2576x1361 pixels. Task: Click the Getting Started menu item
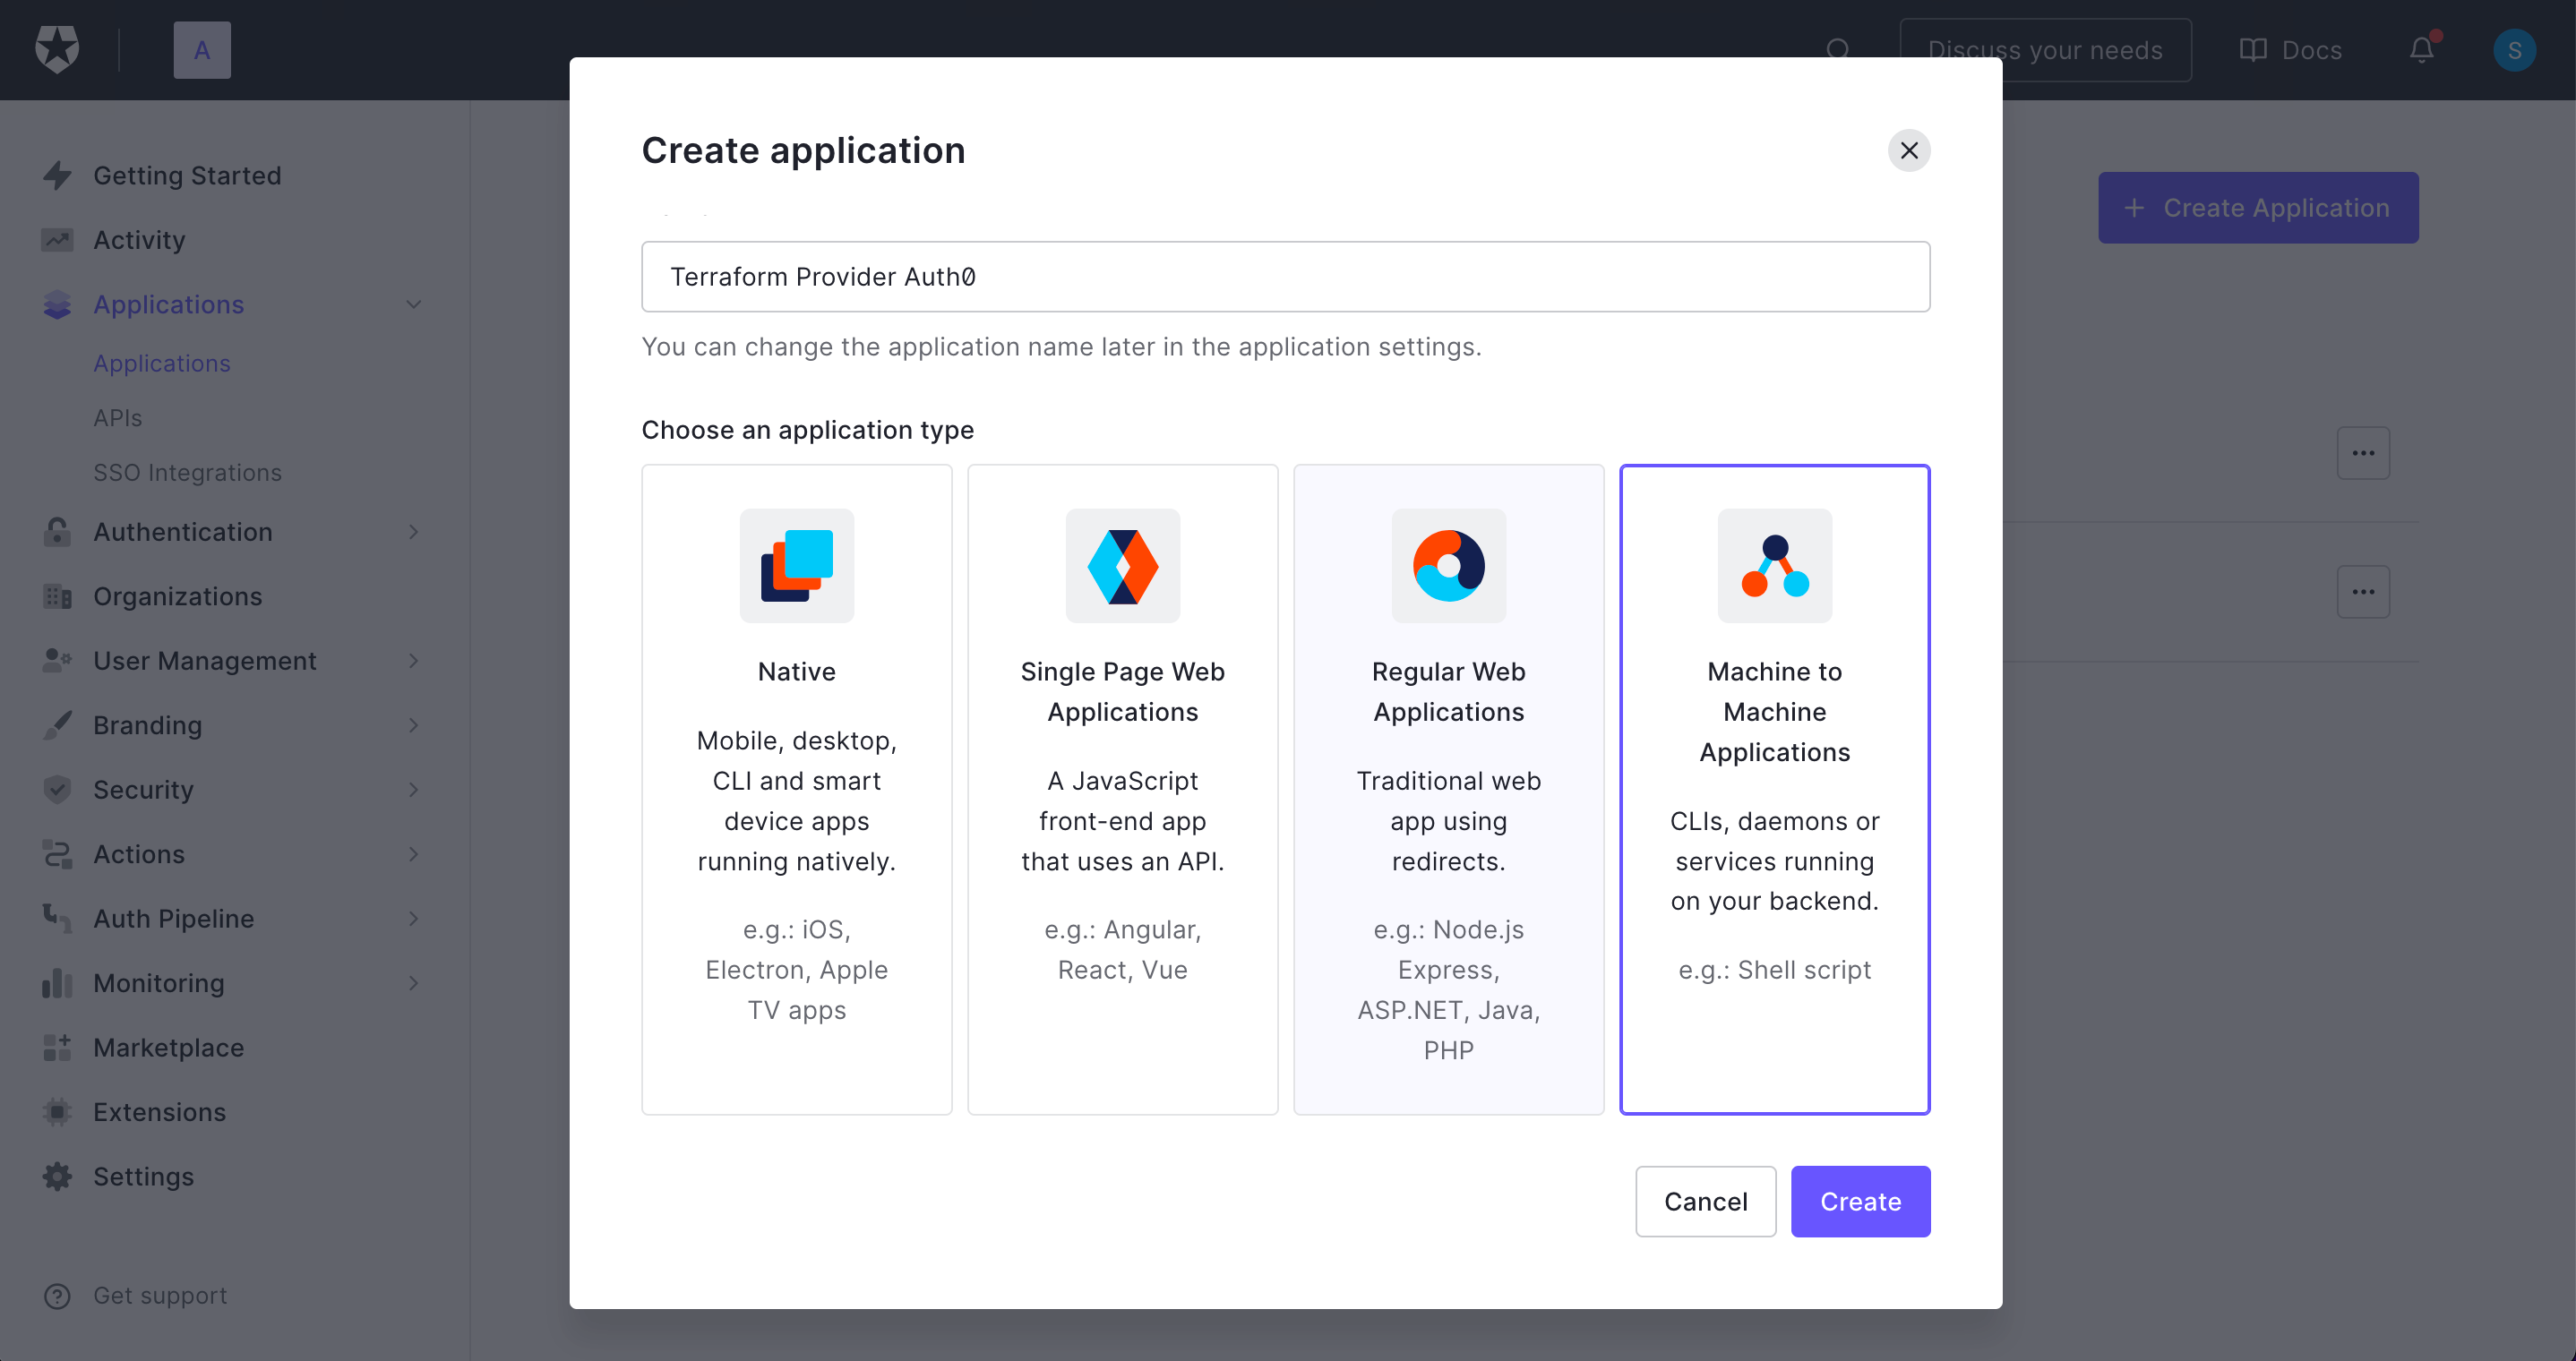pos(185,174)
